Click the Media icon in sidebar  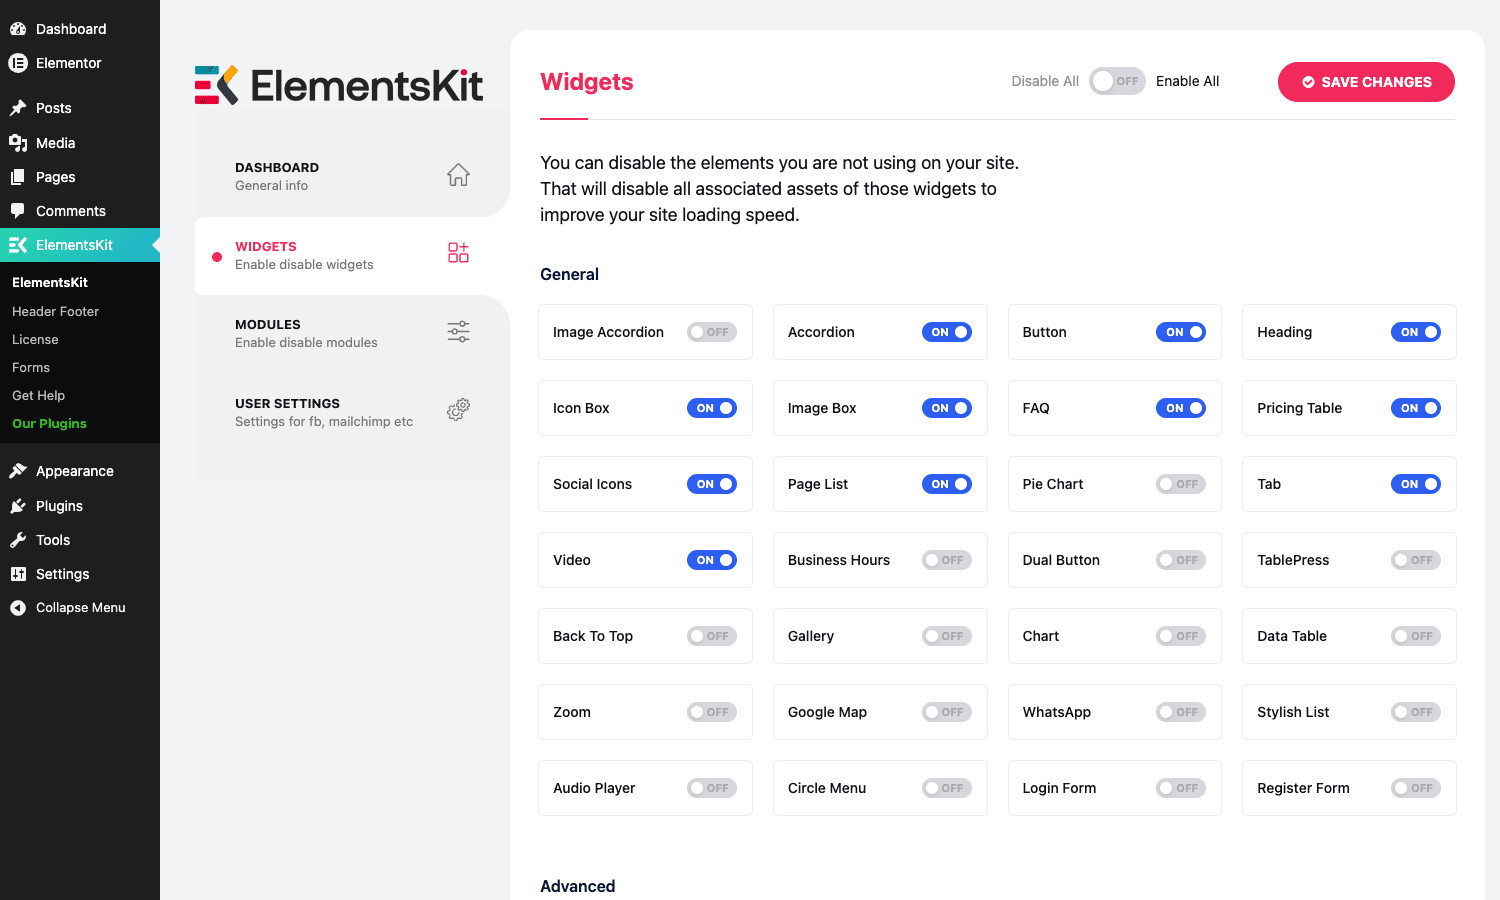click(18, 143)
